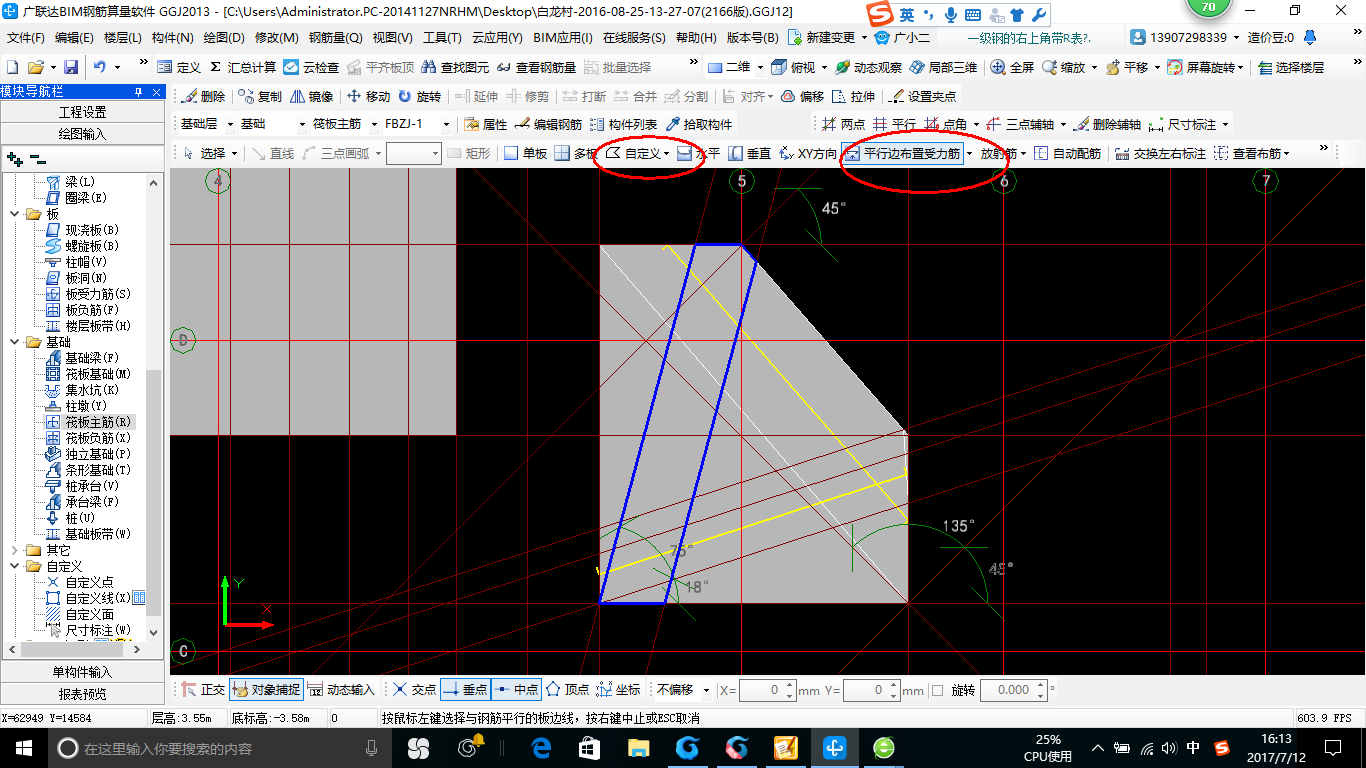Choose 多板 multi-slab mode
1366x768 pixels.
tap(576, 153)
